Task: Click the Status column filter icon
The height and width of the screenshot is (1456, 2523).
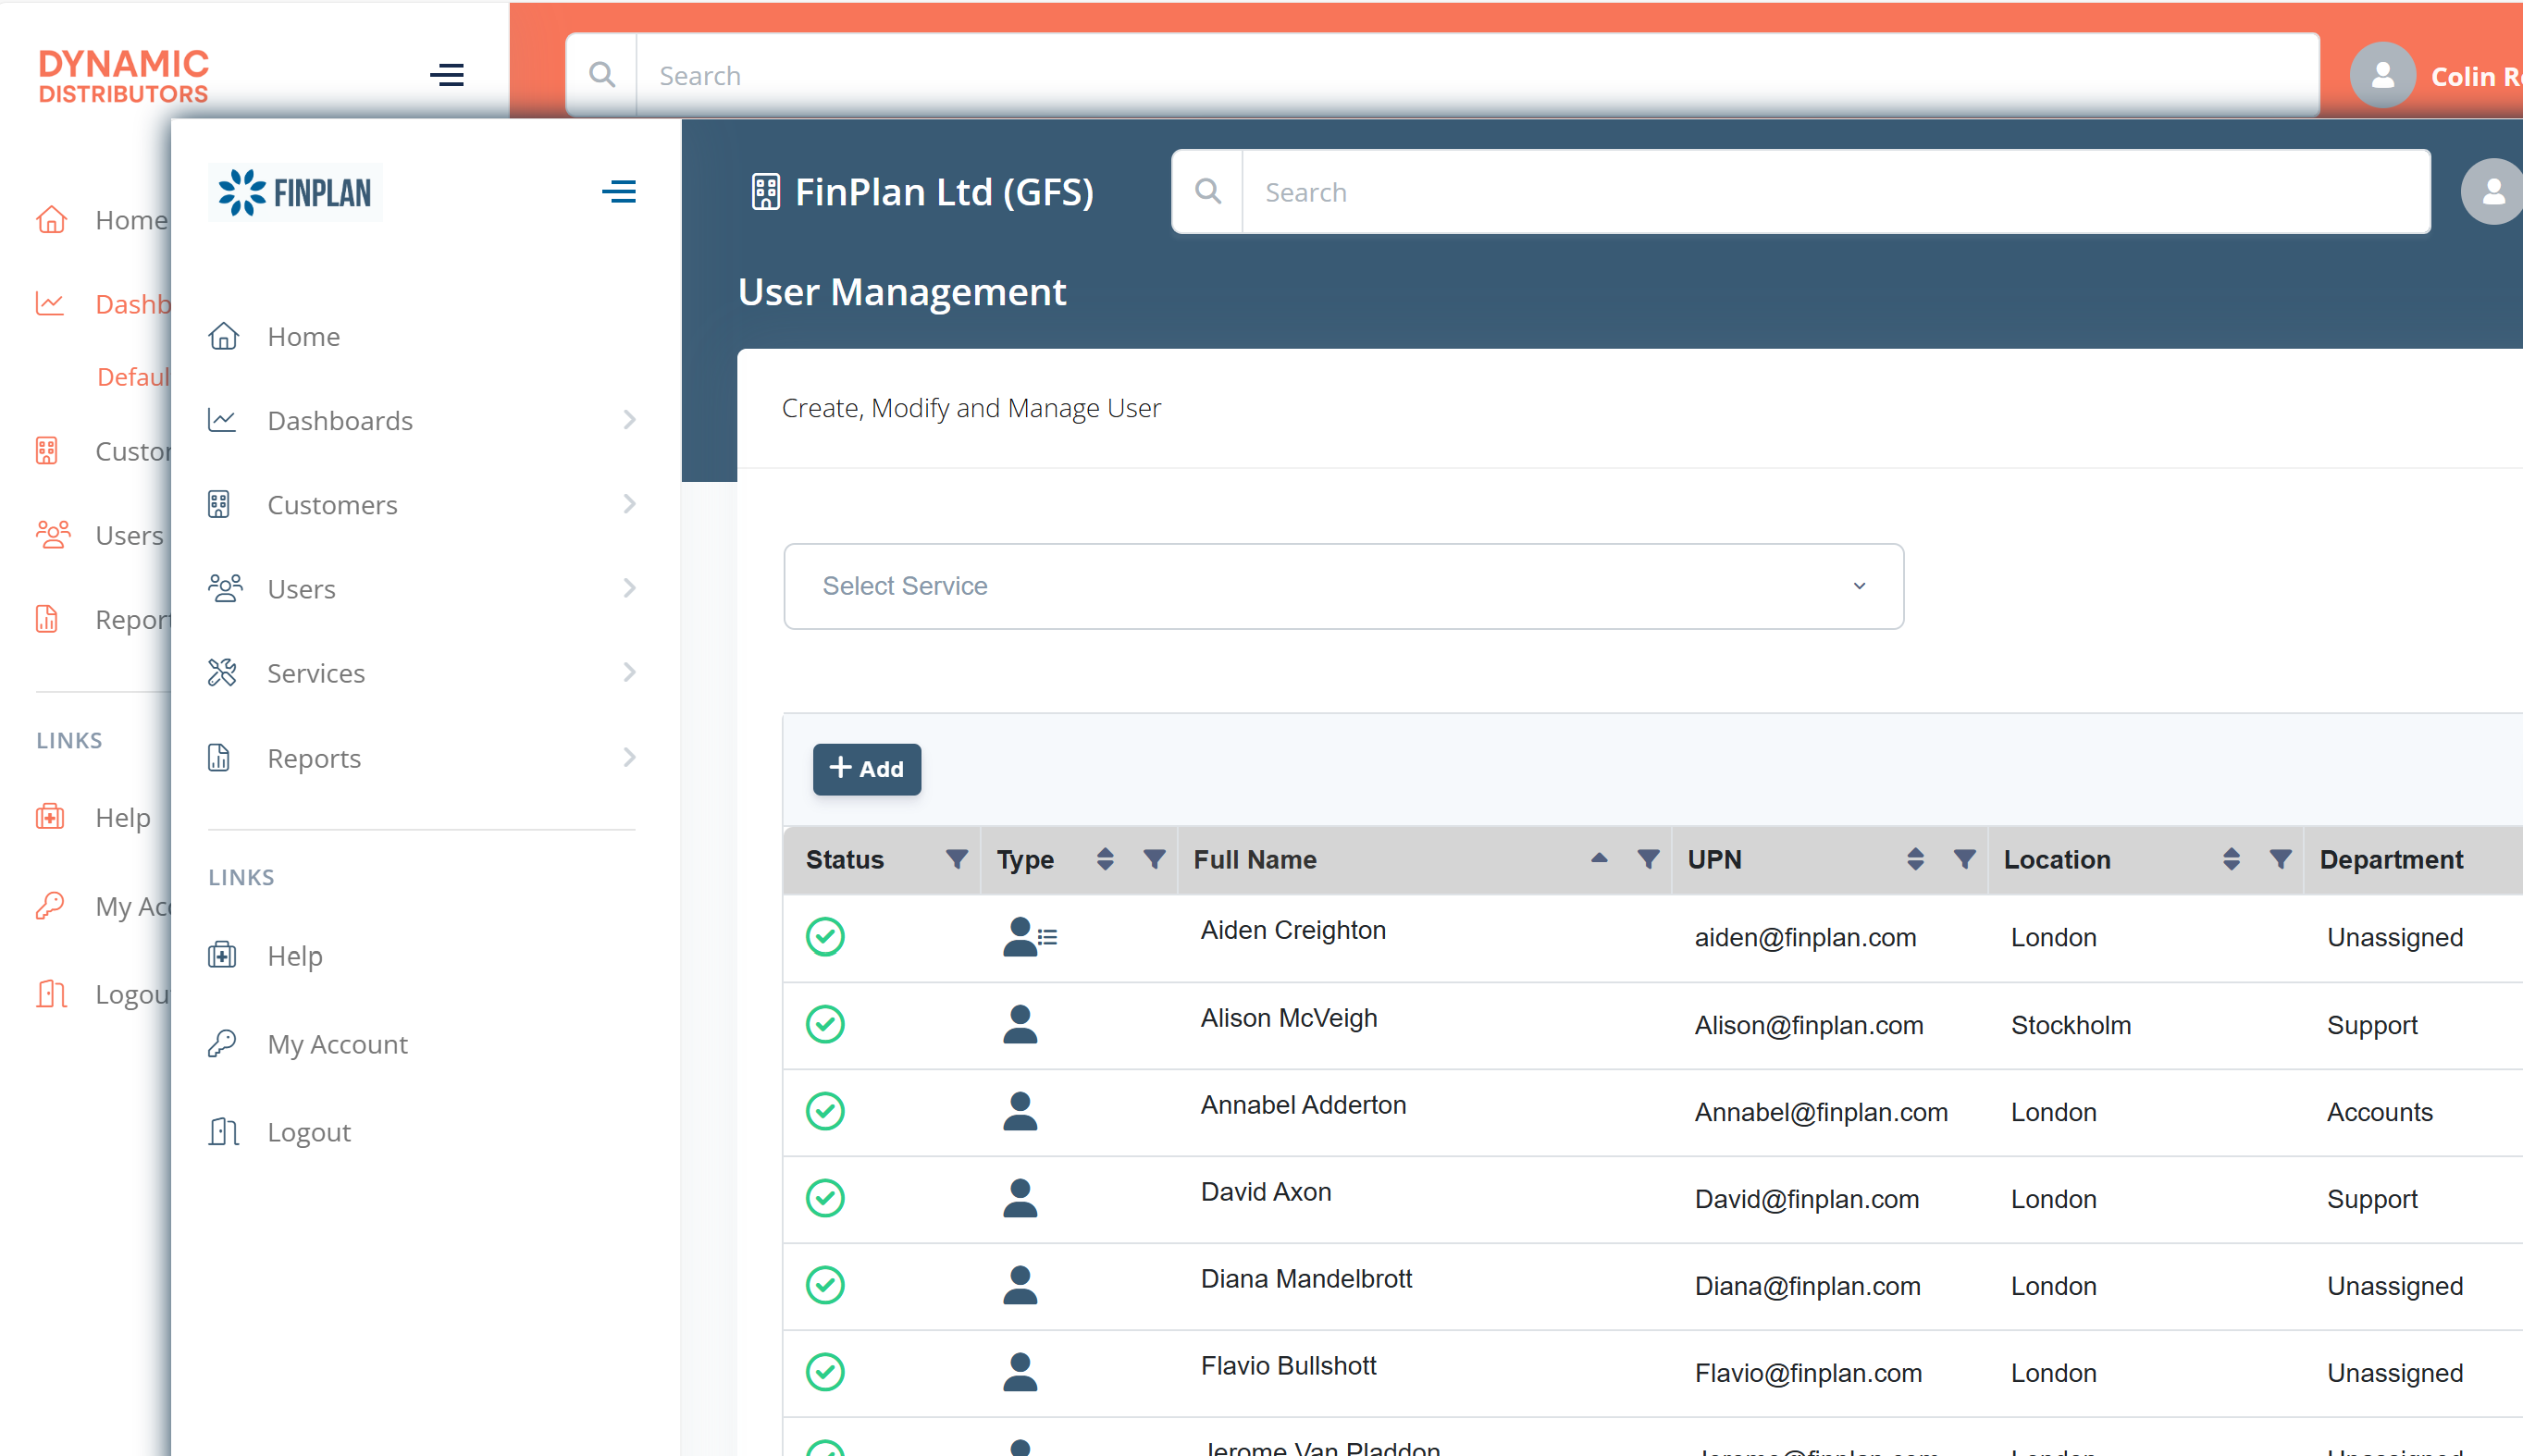Action: 956,859
